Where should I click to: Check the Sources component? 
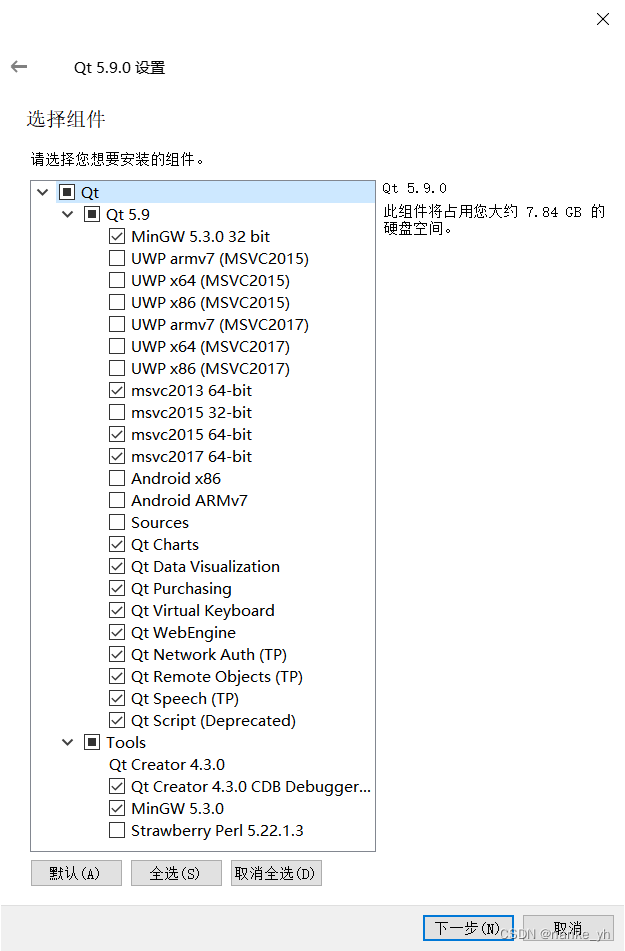117,522
